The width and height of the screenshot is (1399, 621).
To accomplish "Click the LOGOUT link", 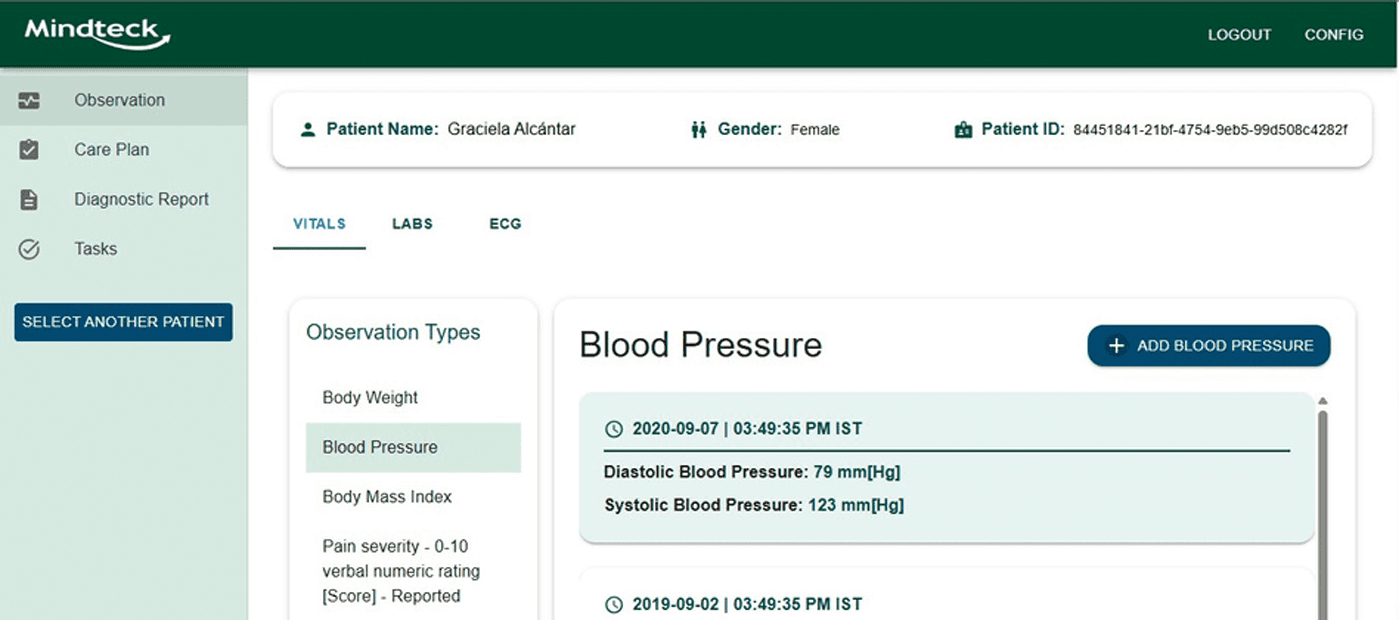I will point(1239,34).
